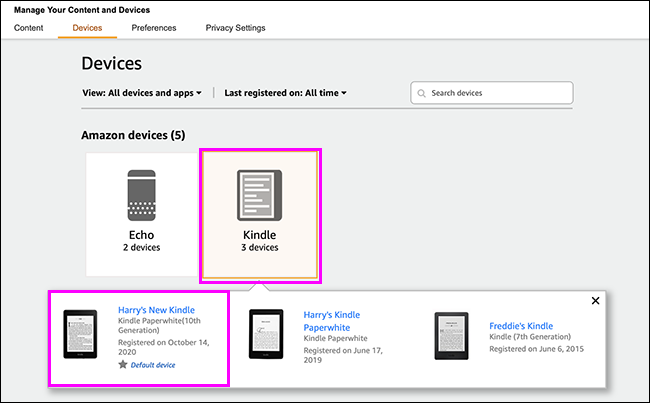The height and width of the screenshot is (403, 650).
Task: Open the Last registered on: All time dropdown
Action: click(x=286, y=93)
